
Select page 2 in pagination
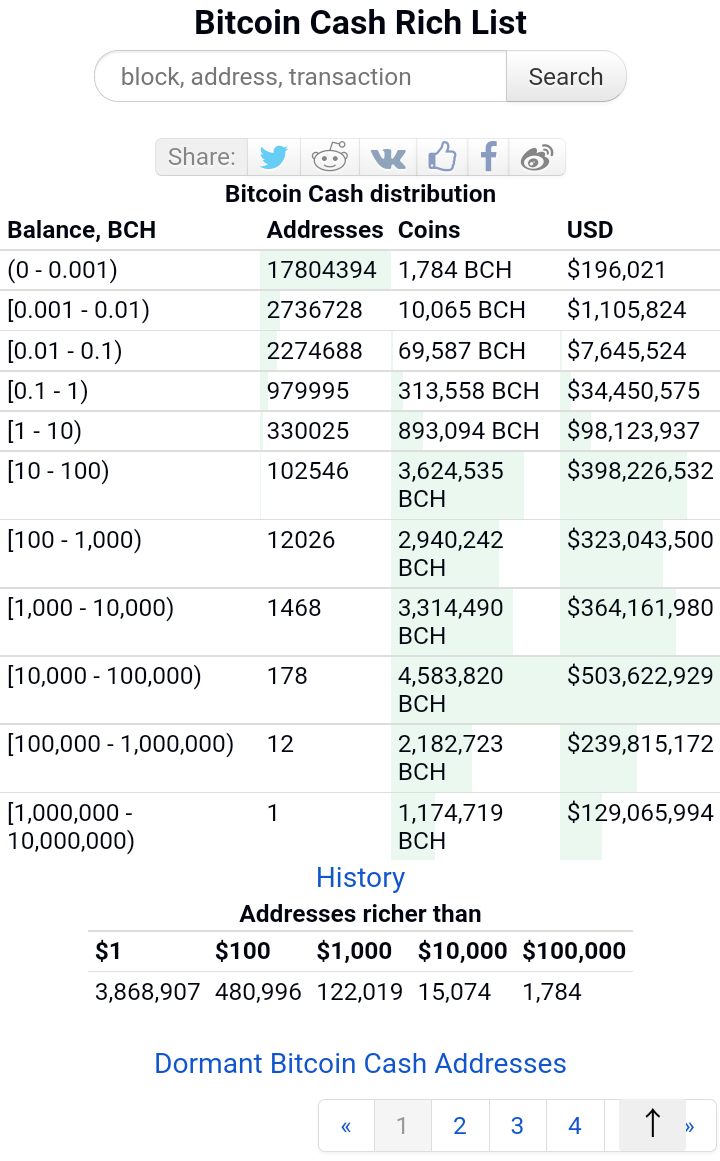(460, 1126)
